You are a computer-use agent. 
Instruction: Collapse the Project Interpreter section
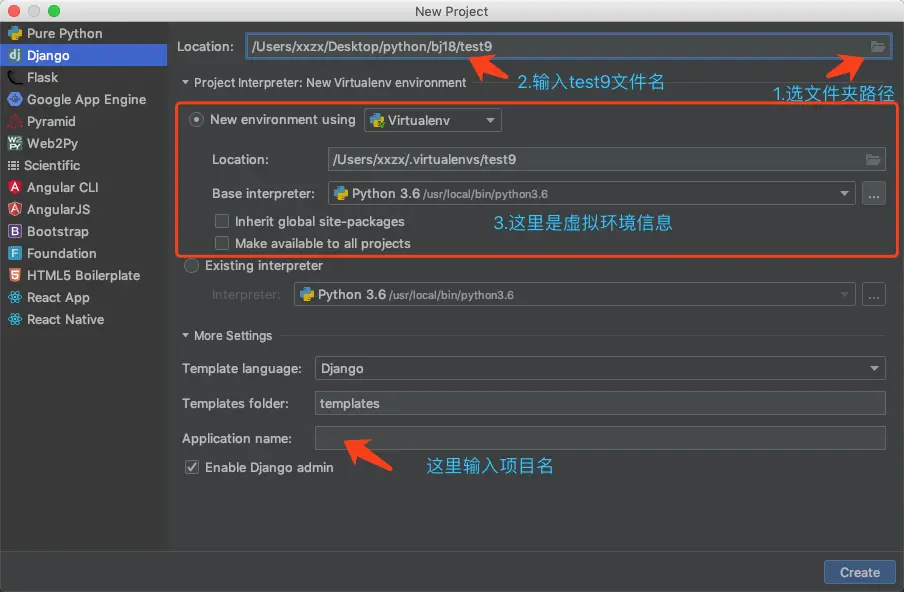185,82
